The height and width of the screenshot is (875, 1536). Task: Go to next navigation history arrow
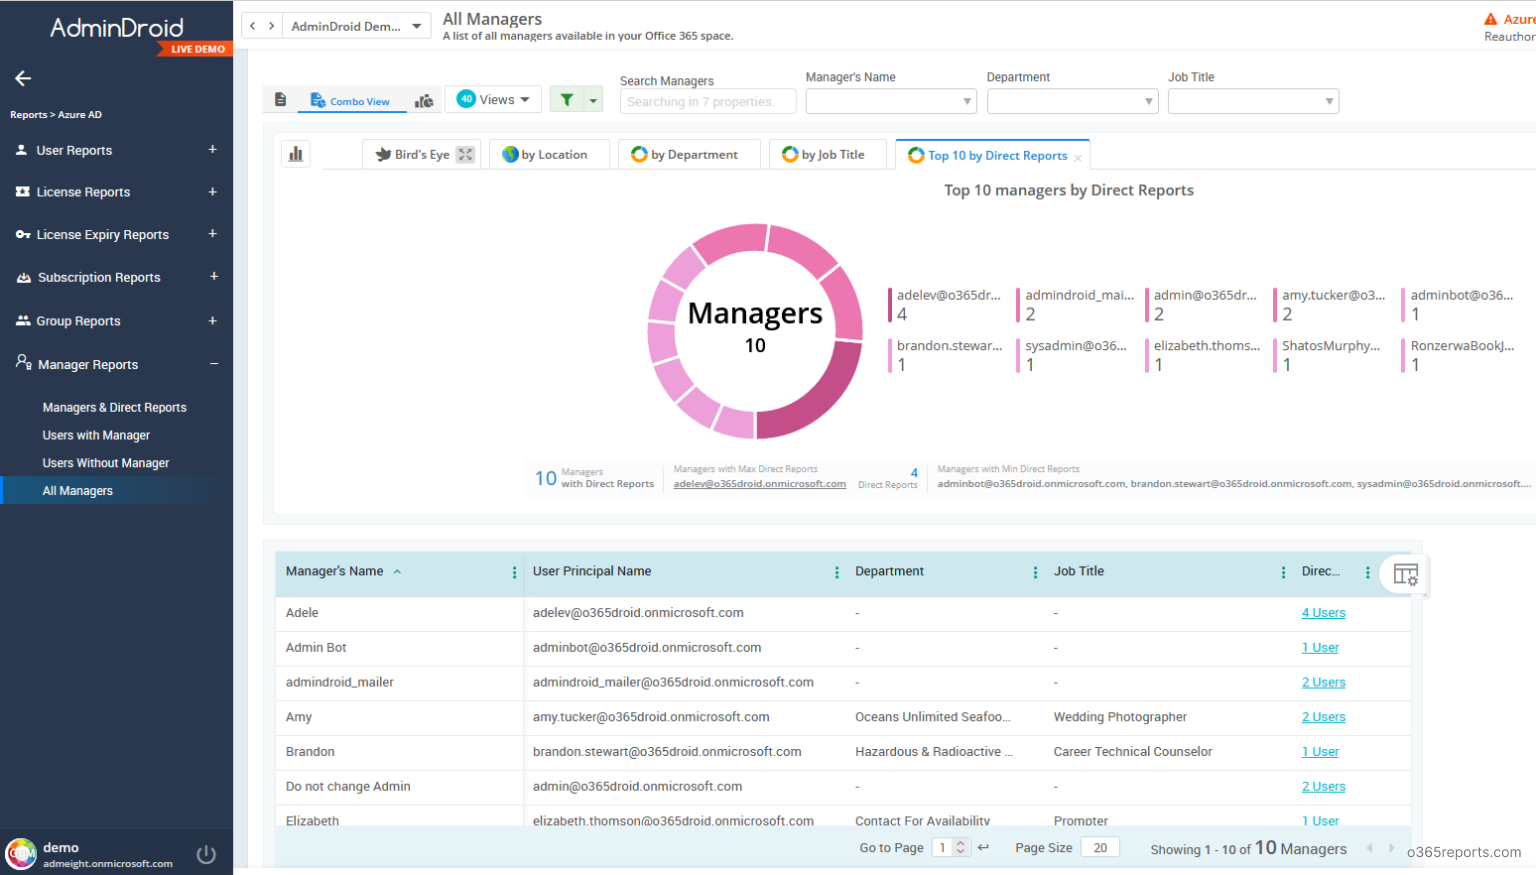click(x=271, y=26)
